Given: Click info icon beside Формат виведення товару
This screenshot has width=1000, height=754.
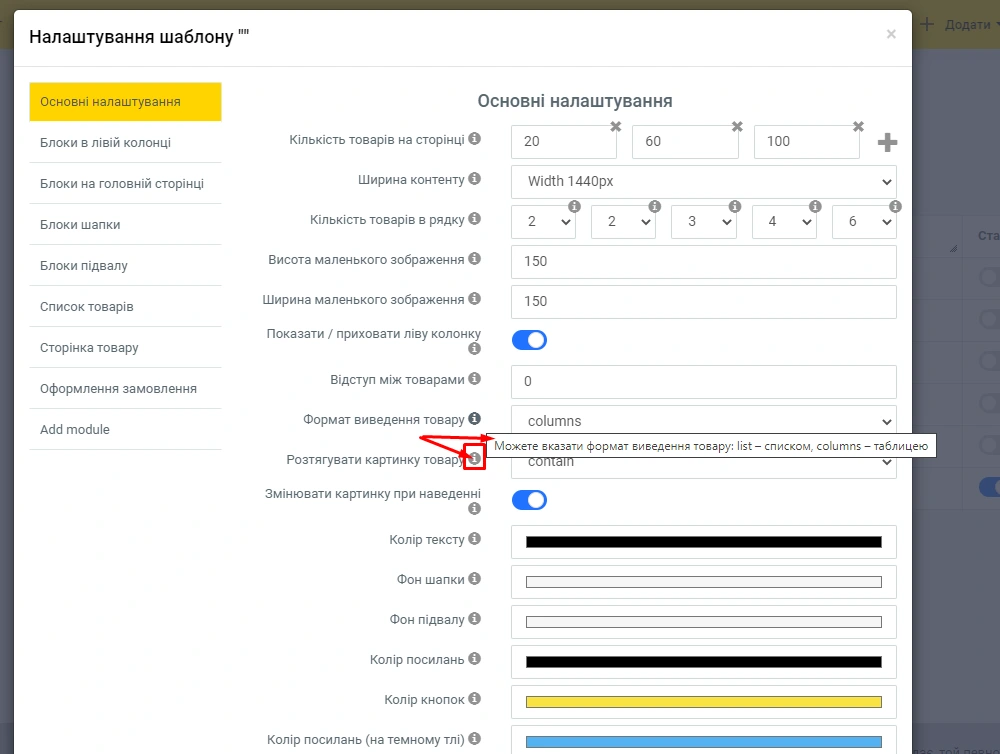Looking at the screenshot, I should click(475, 419).
